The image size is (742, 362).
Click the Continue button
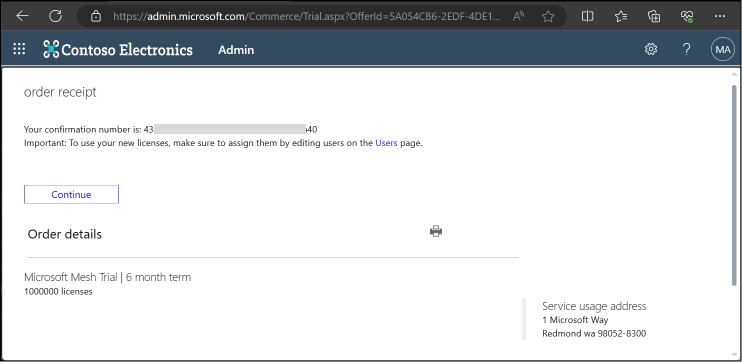click(71, 194)
